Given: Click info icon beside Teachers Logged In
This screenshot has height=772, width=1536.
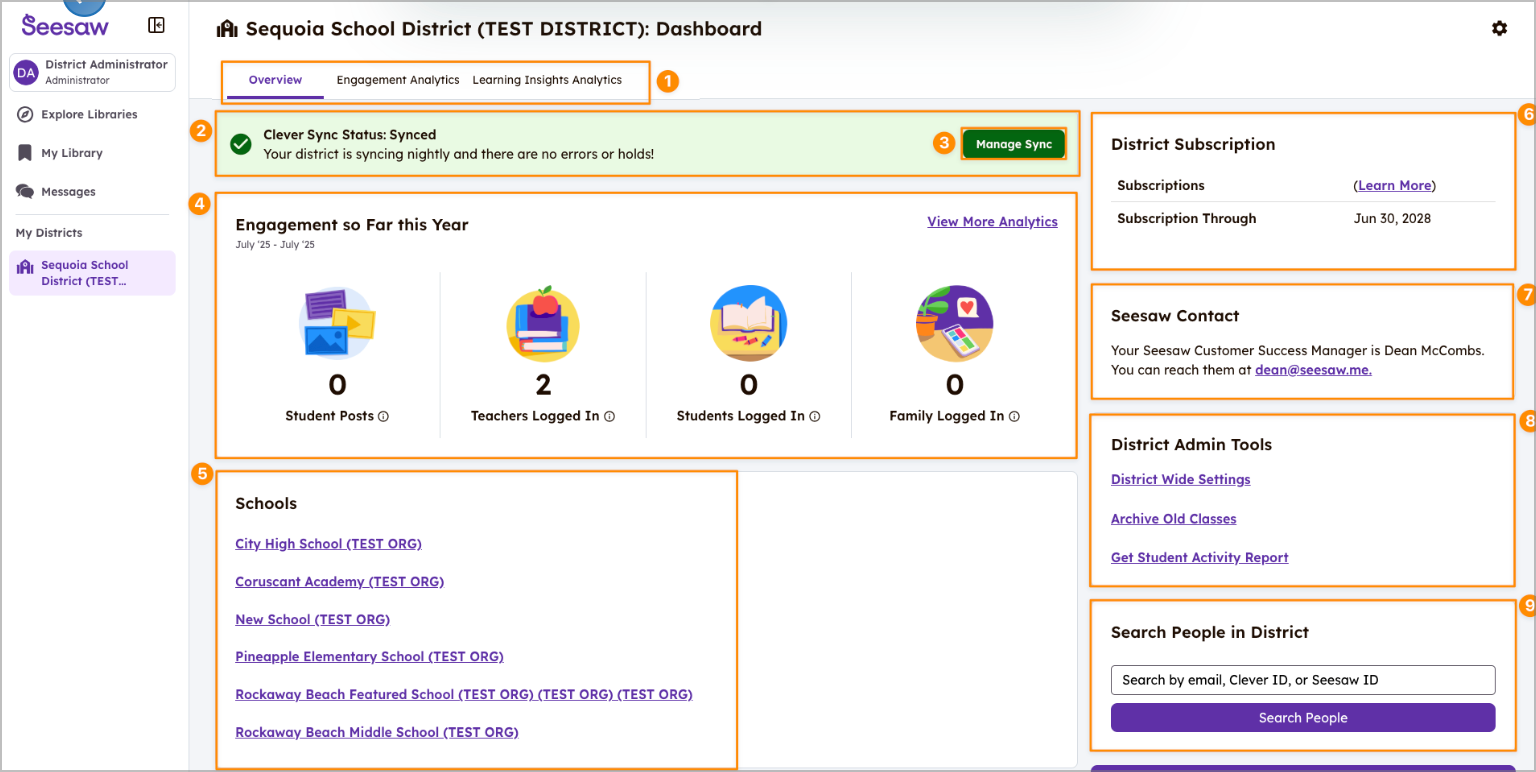Looking at the screenshot, I should pos(609,417).
